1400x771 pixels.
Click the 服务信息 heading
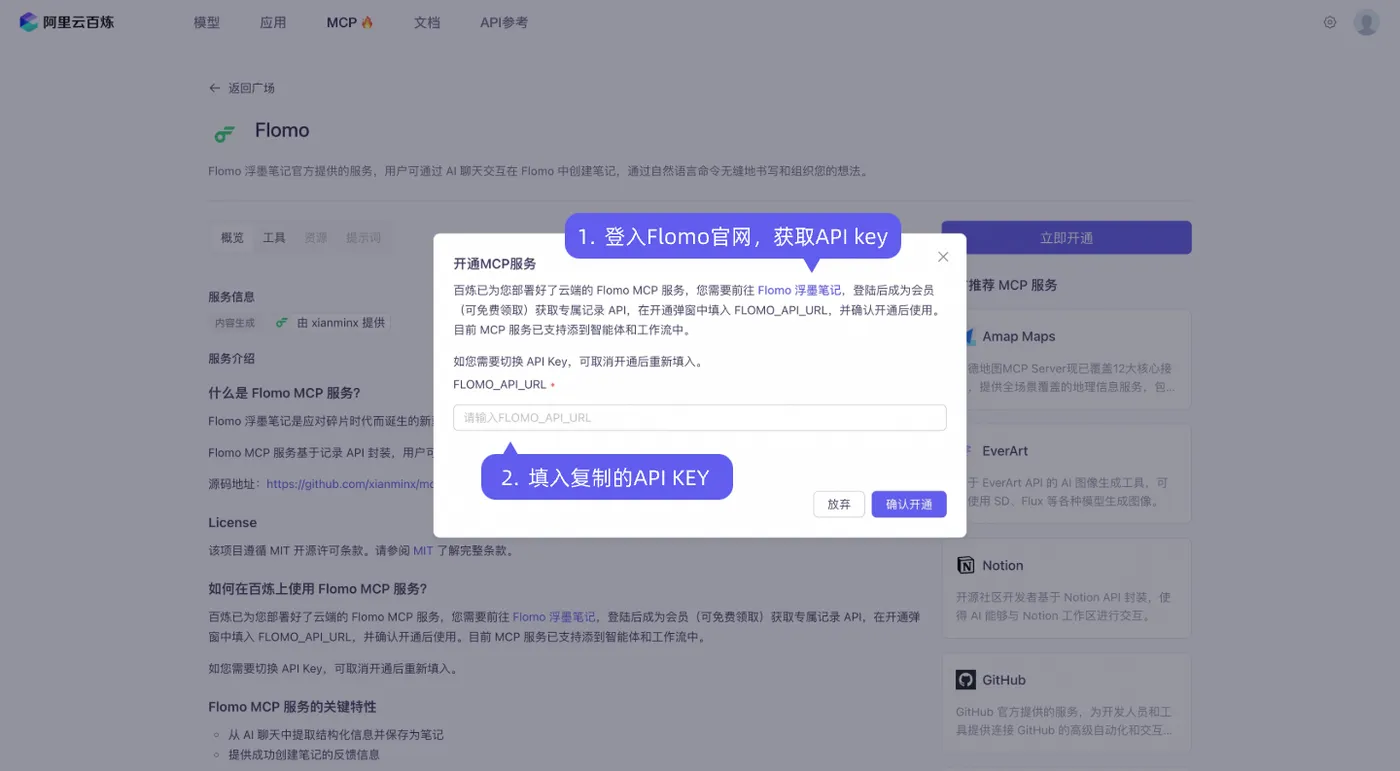(x=231, y=297)
